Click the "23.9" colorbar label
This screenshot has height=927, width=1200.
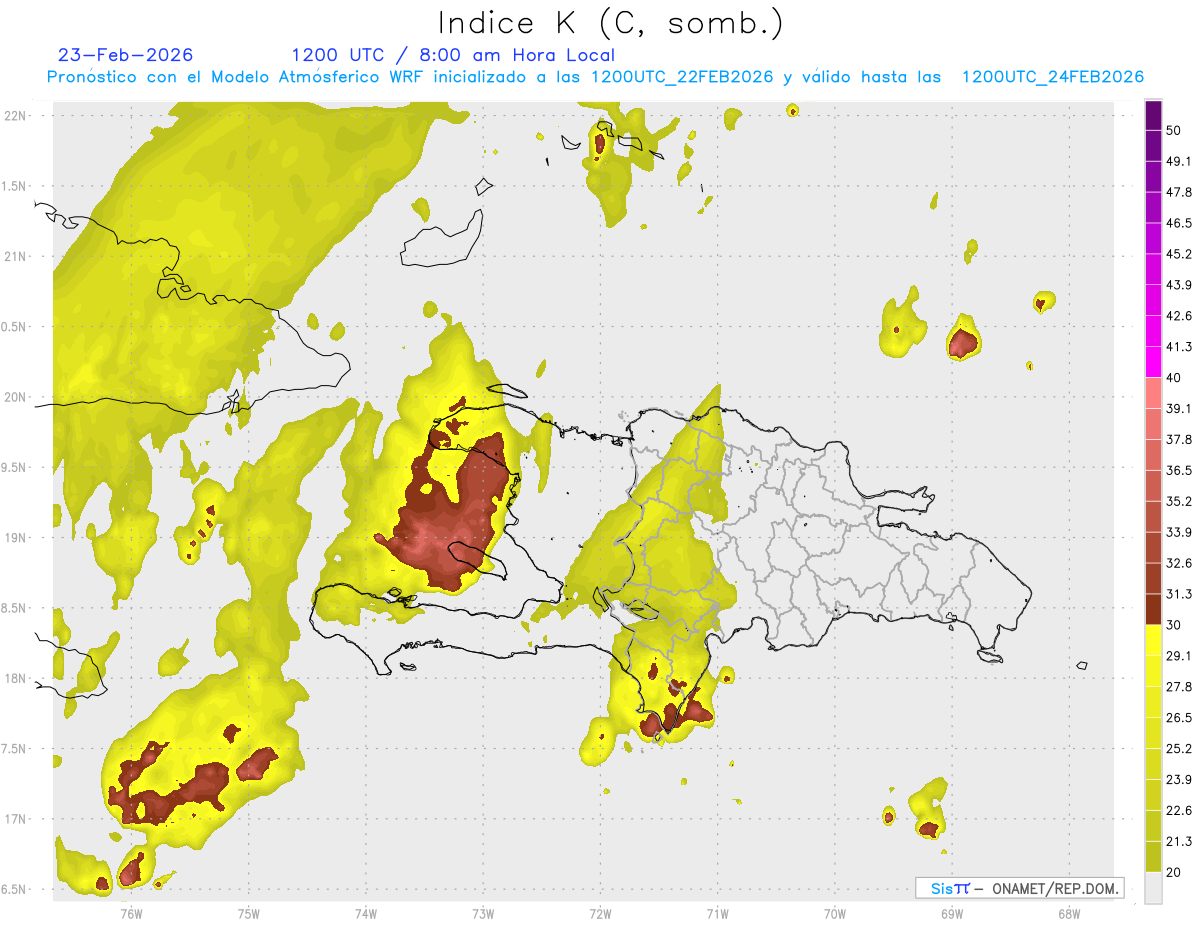pyautogui.click(x=1179, y=780)
